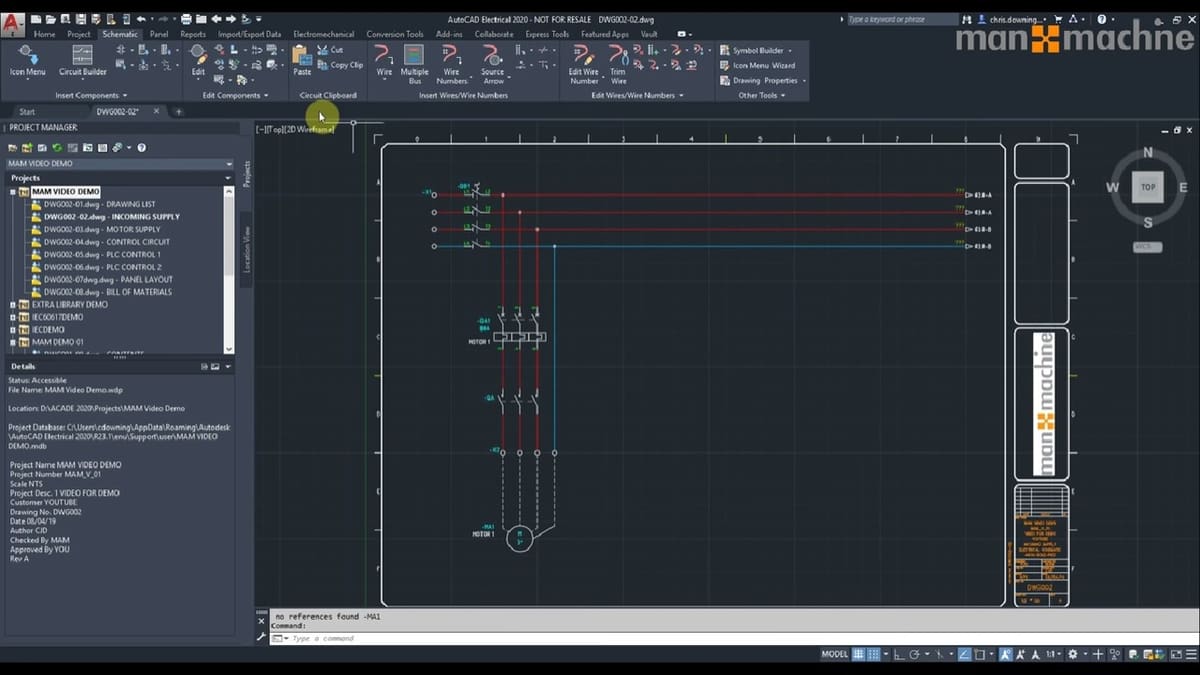
Task: Toggle annotation objects visibility in status bar
Action: click(1007, 654)
